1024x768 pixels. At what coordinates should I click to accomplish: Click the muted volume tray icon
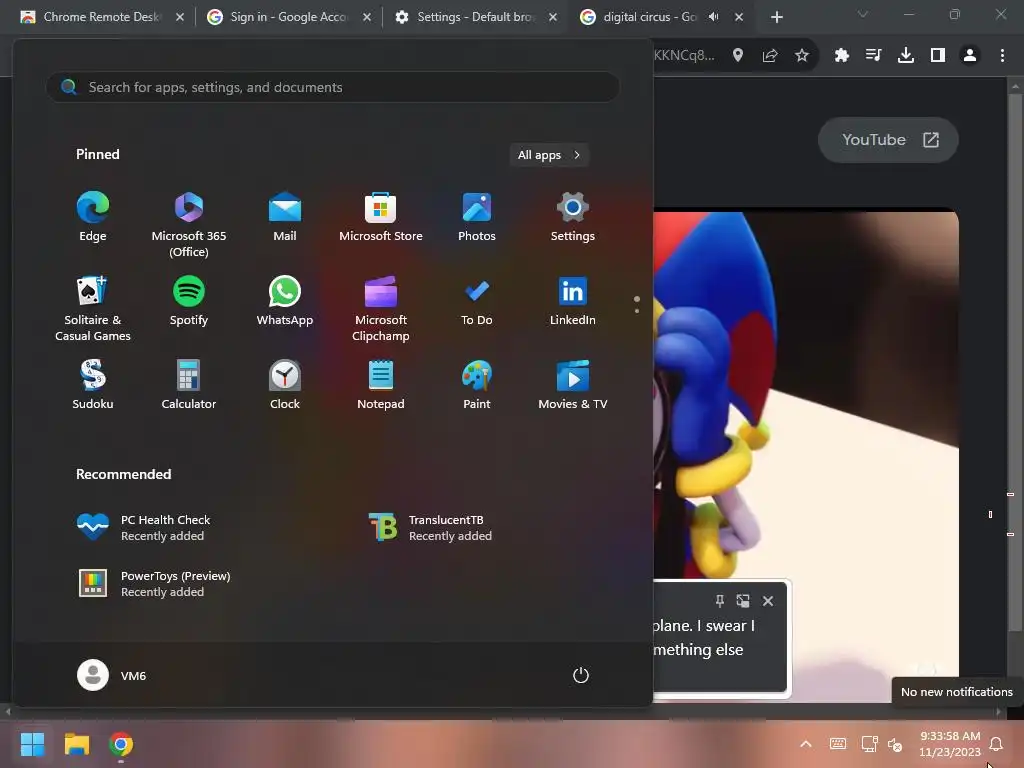(x=895, y=744)
